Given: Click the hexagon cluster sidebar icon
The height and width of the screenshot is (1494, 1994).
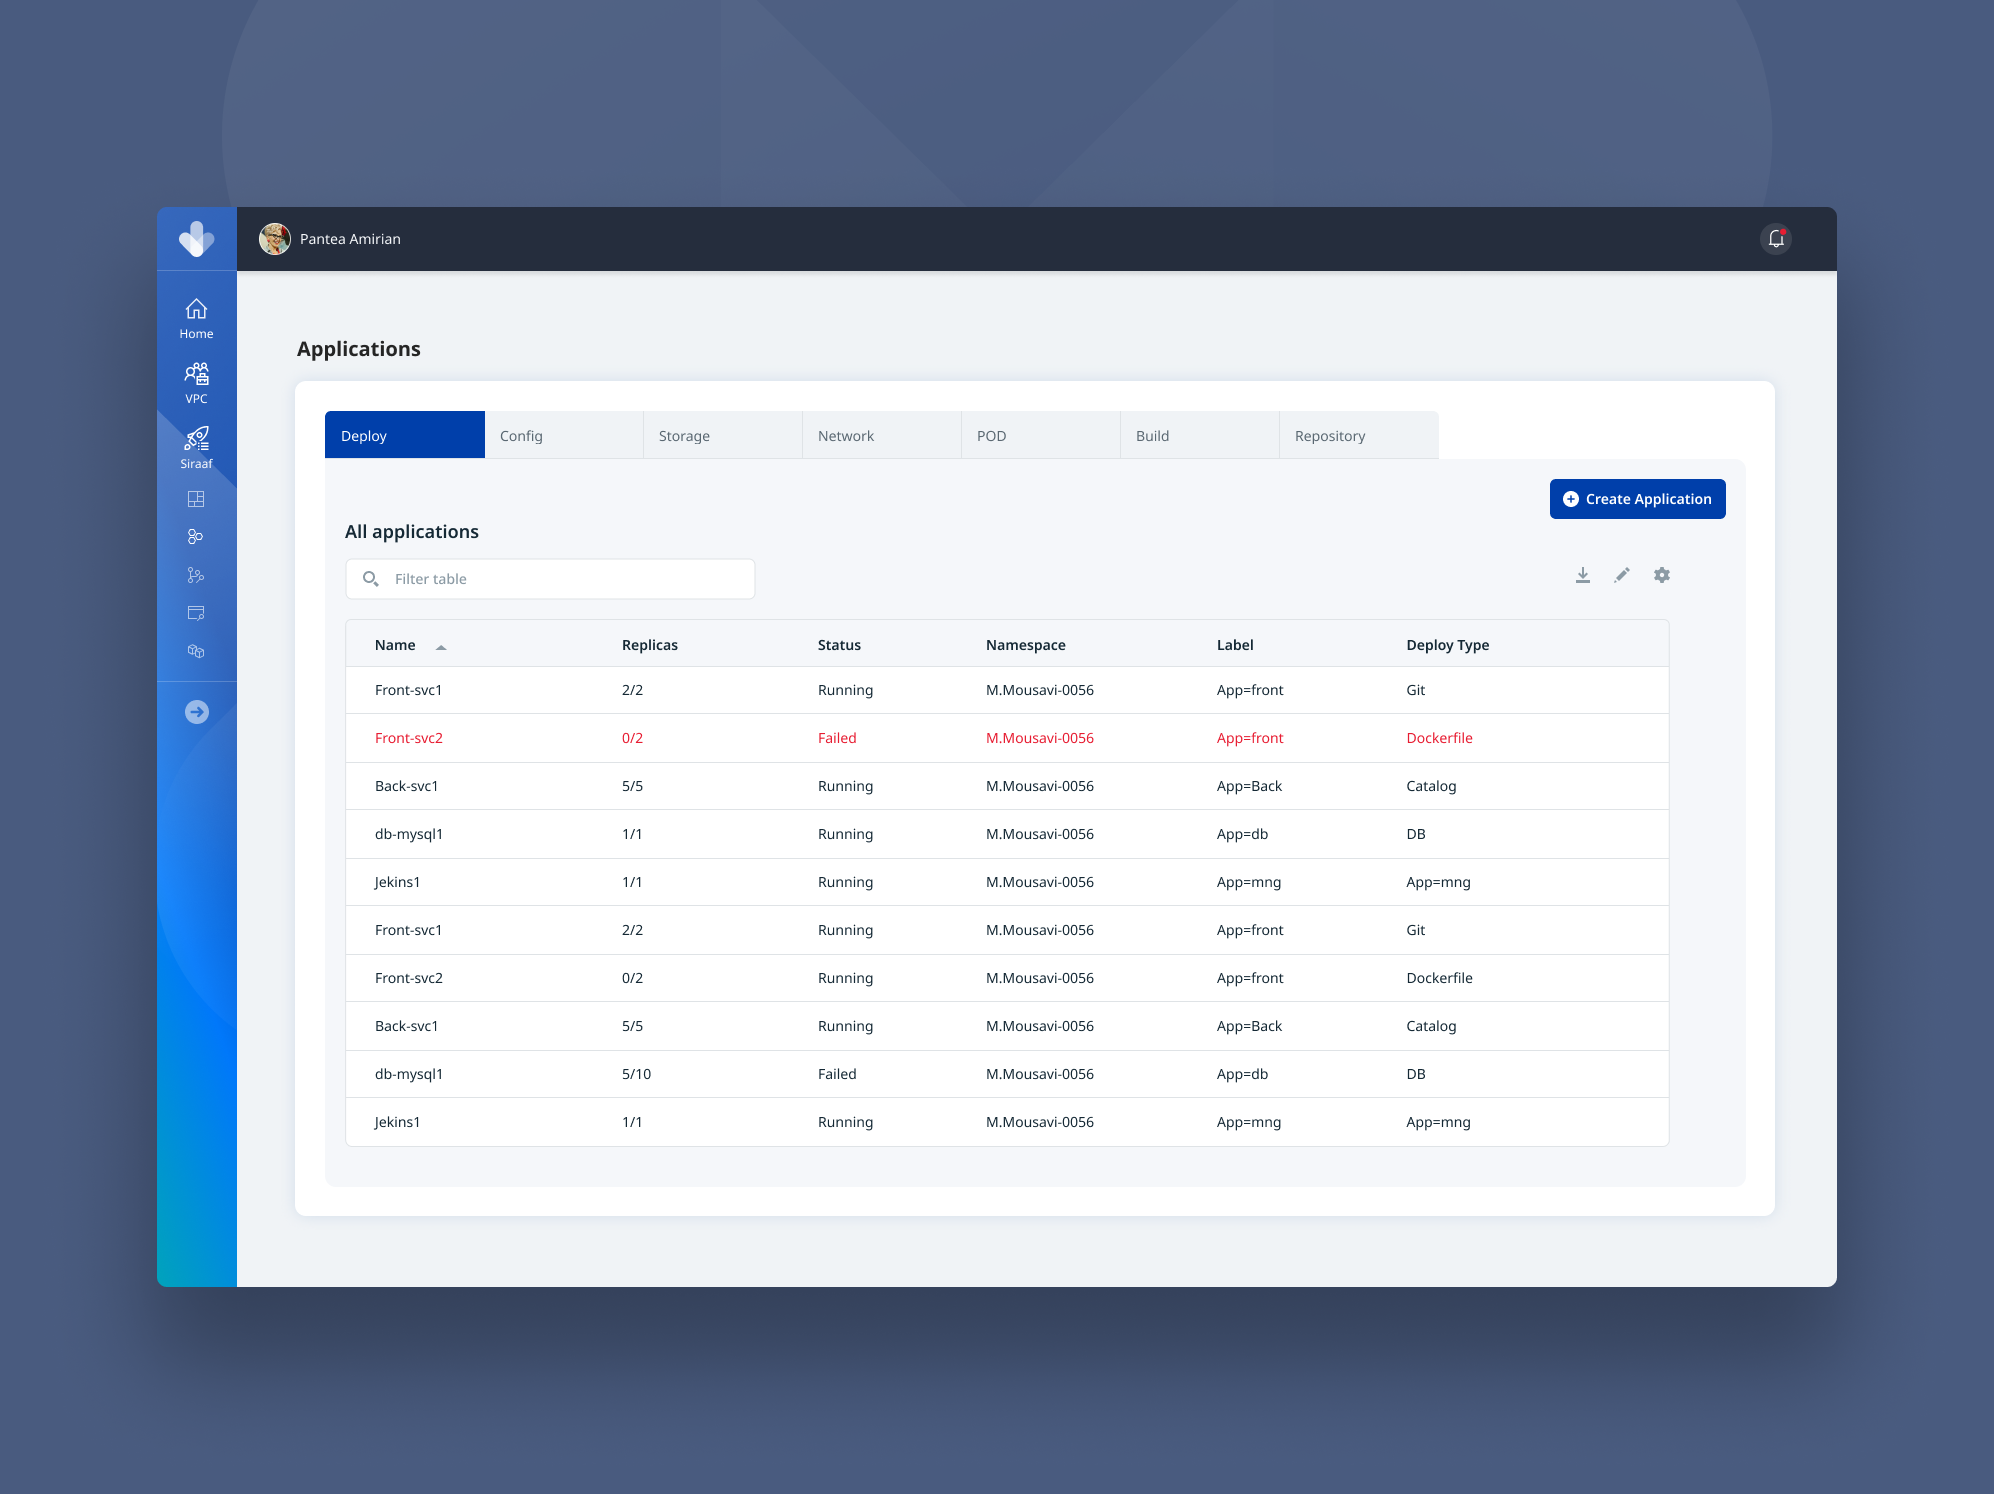Looking at the screenshot, I should 196,537.
